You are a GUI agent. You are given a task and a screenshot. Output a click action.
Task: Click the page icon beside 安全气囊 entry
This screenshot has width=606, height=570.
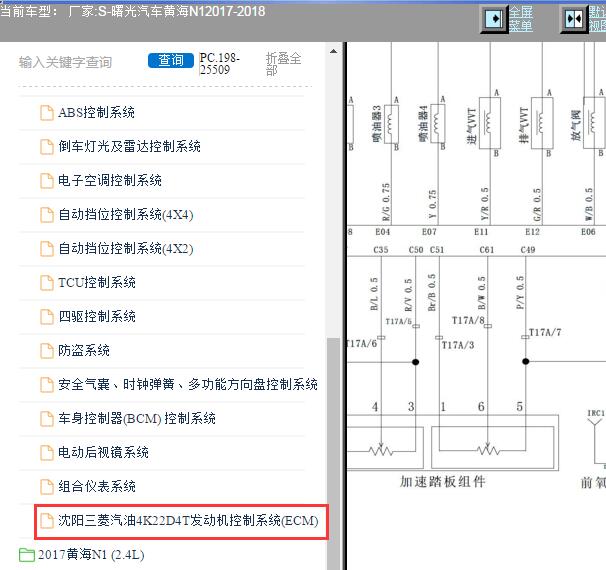pyautogui.click(x=47, y=385)
